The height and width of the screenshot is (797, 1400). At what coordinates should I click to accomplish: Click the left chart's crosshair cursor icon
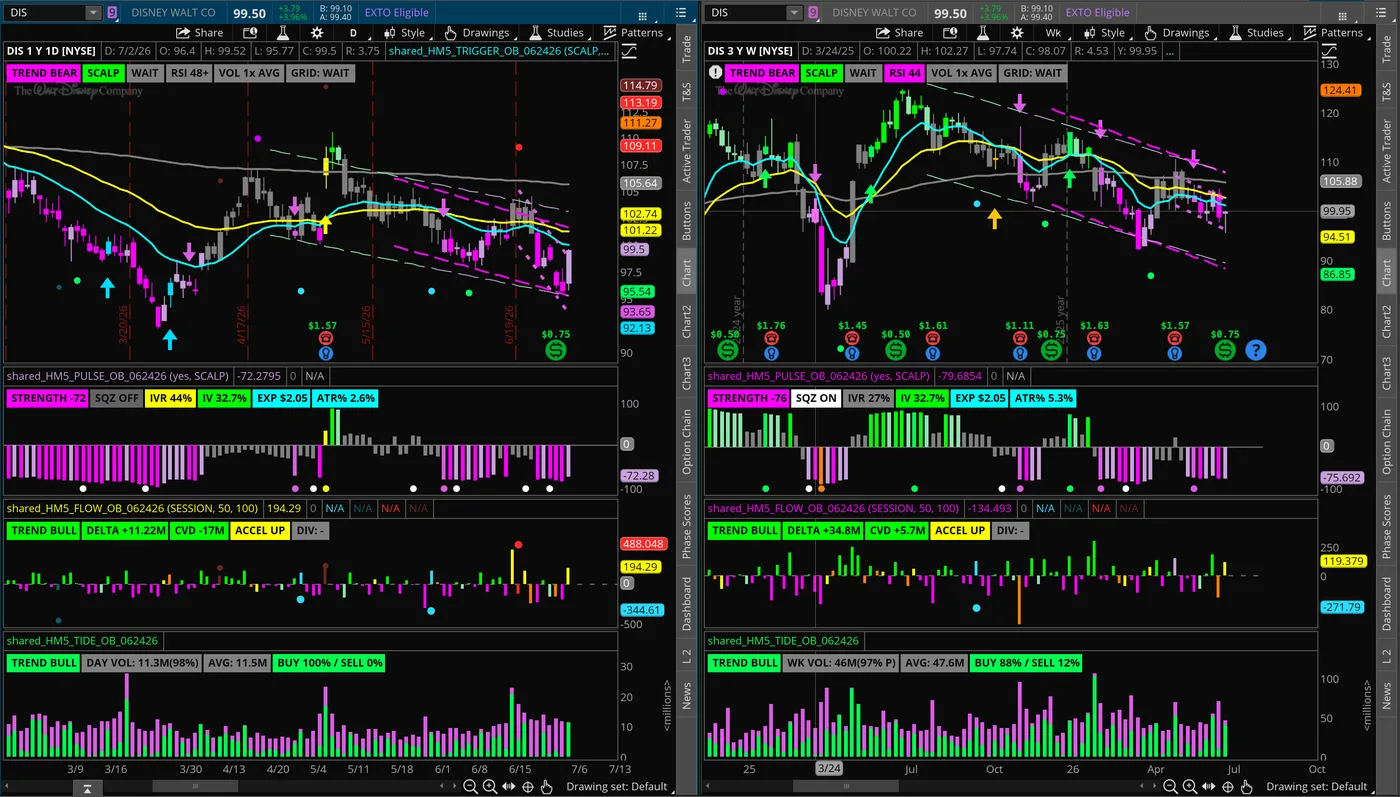(x=528, y=786)
